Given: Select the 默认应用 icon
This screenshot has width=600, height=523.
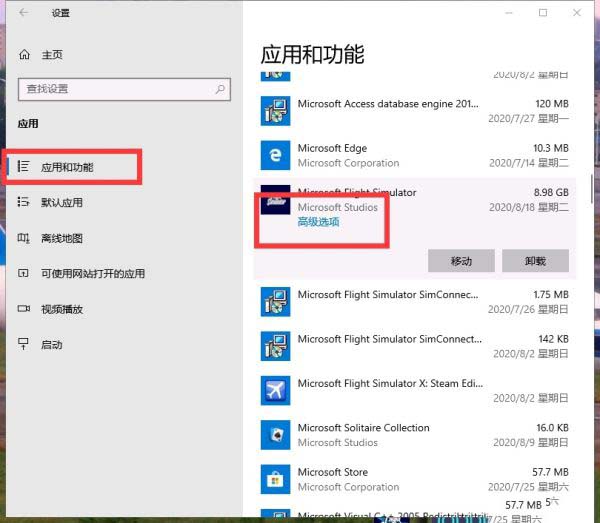Looking at the screenshot, I should coord(23,202).
